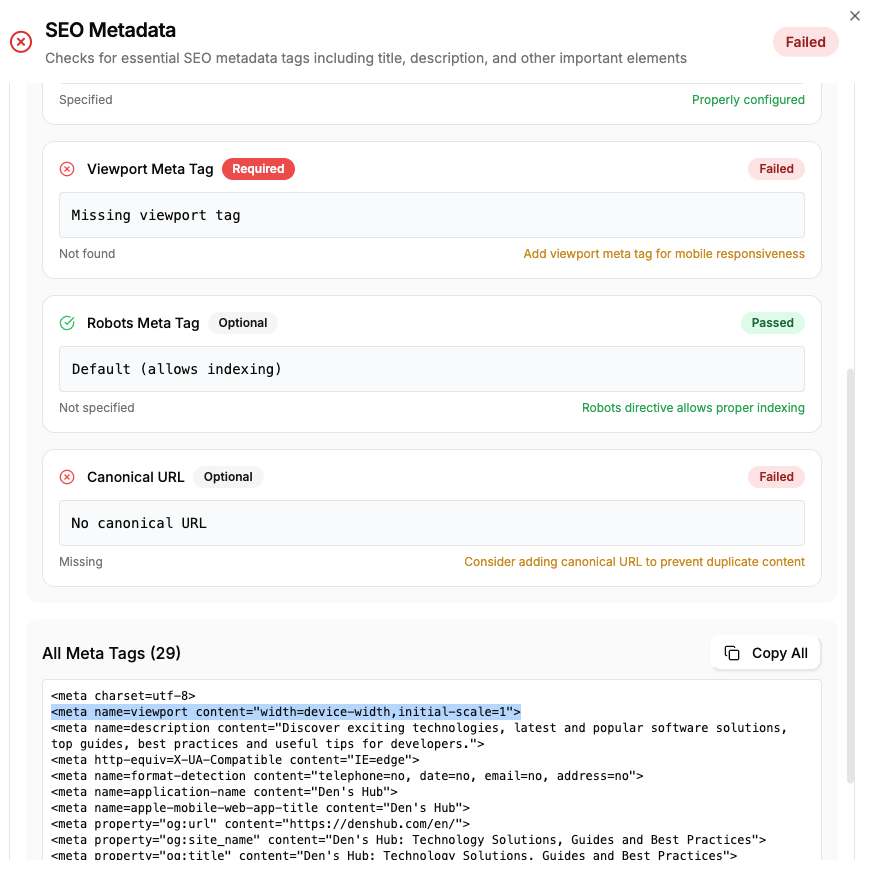Image resolution: width=872 pixels, height=869 pixels.
Task: Click 'Add viewport meta tag for mobile responsiveness'
Action: pyautogui.click(x=663, y=254)
